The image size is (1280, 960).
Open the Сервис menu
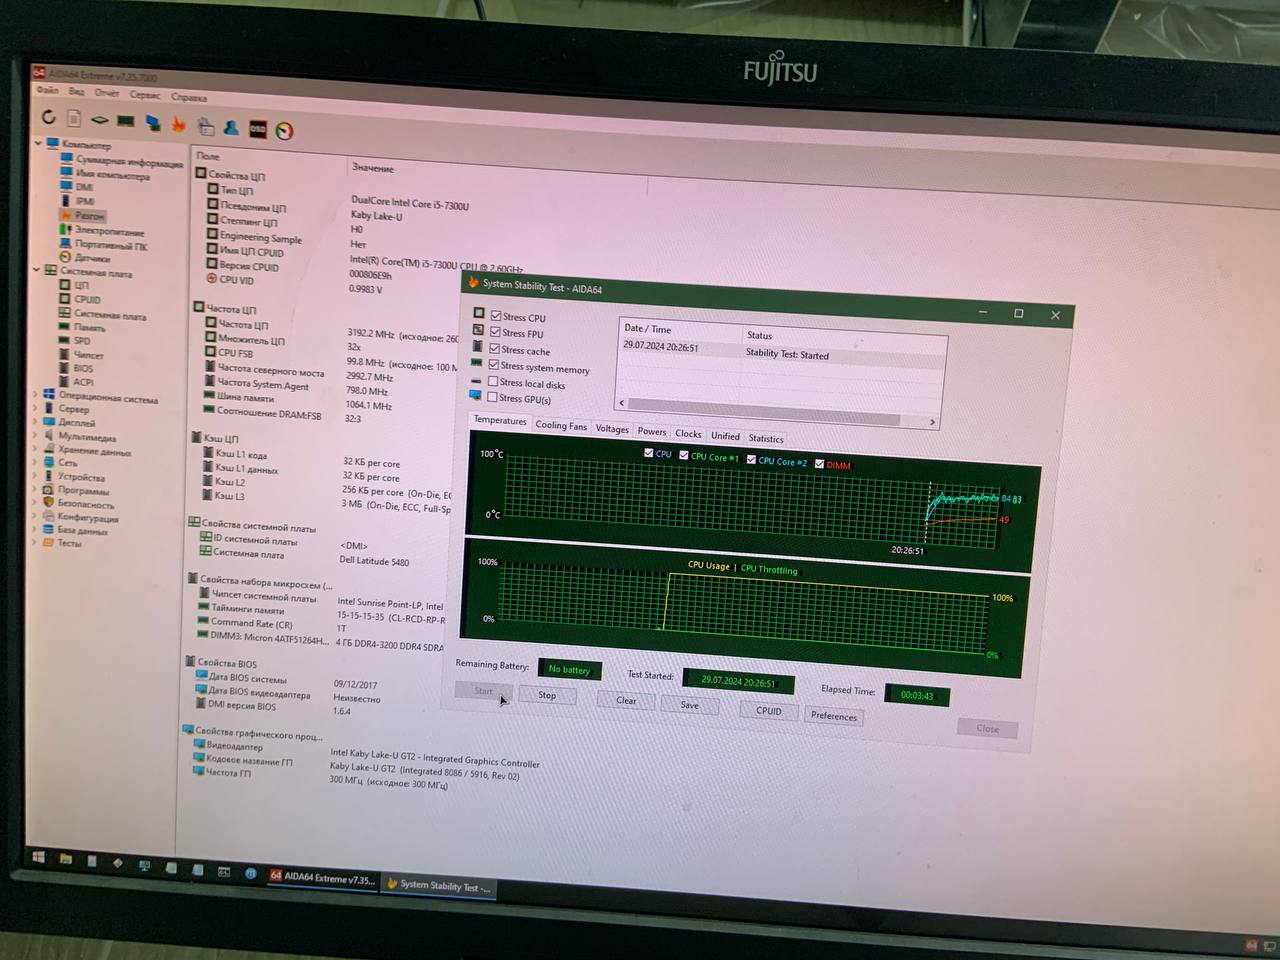click(x=145, y=95)
